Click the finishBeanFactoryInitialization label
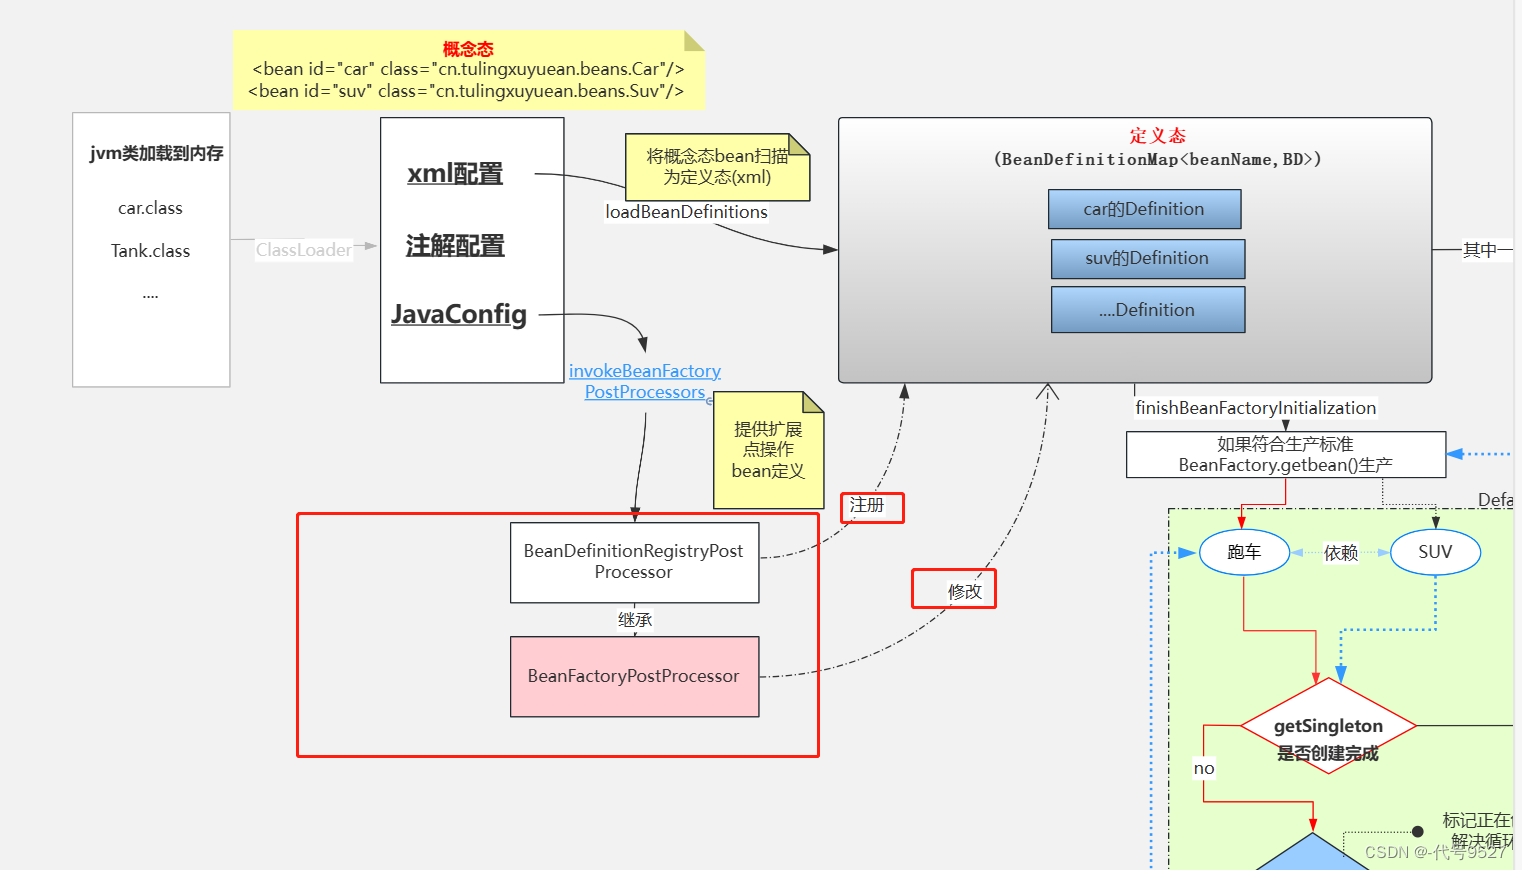The width and height of the screenshot is (1522, 870). [1256, 408]
